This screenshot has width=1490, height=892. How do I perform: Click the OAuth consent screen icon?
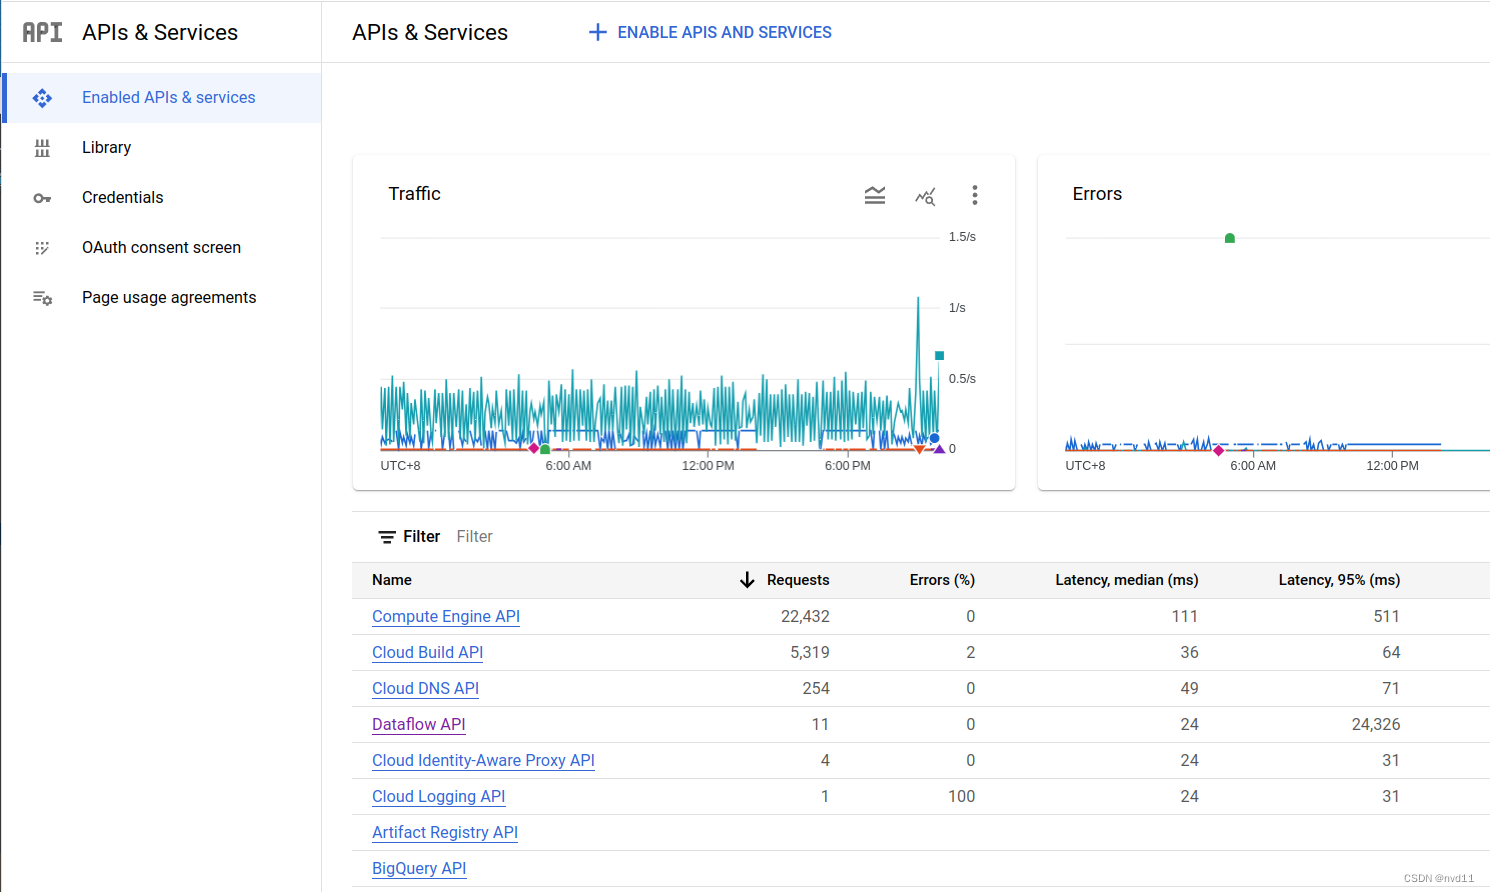tap(42, 248)
